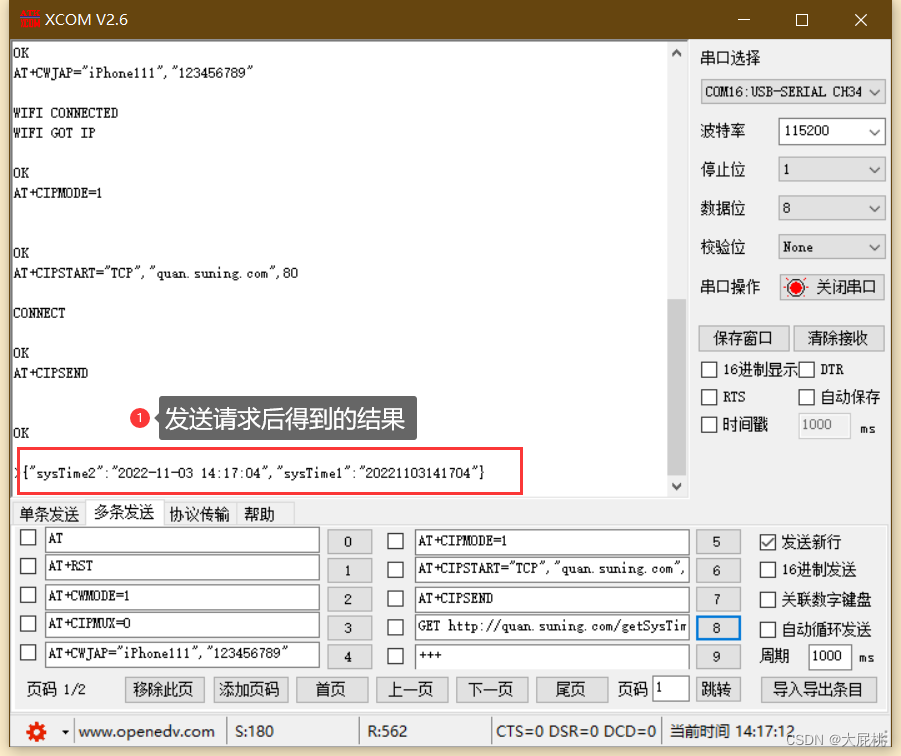The height and width of the screenshot is (756, 901).
Task: Click send button 9 for +++
Action: coord(718,657)
